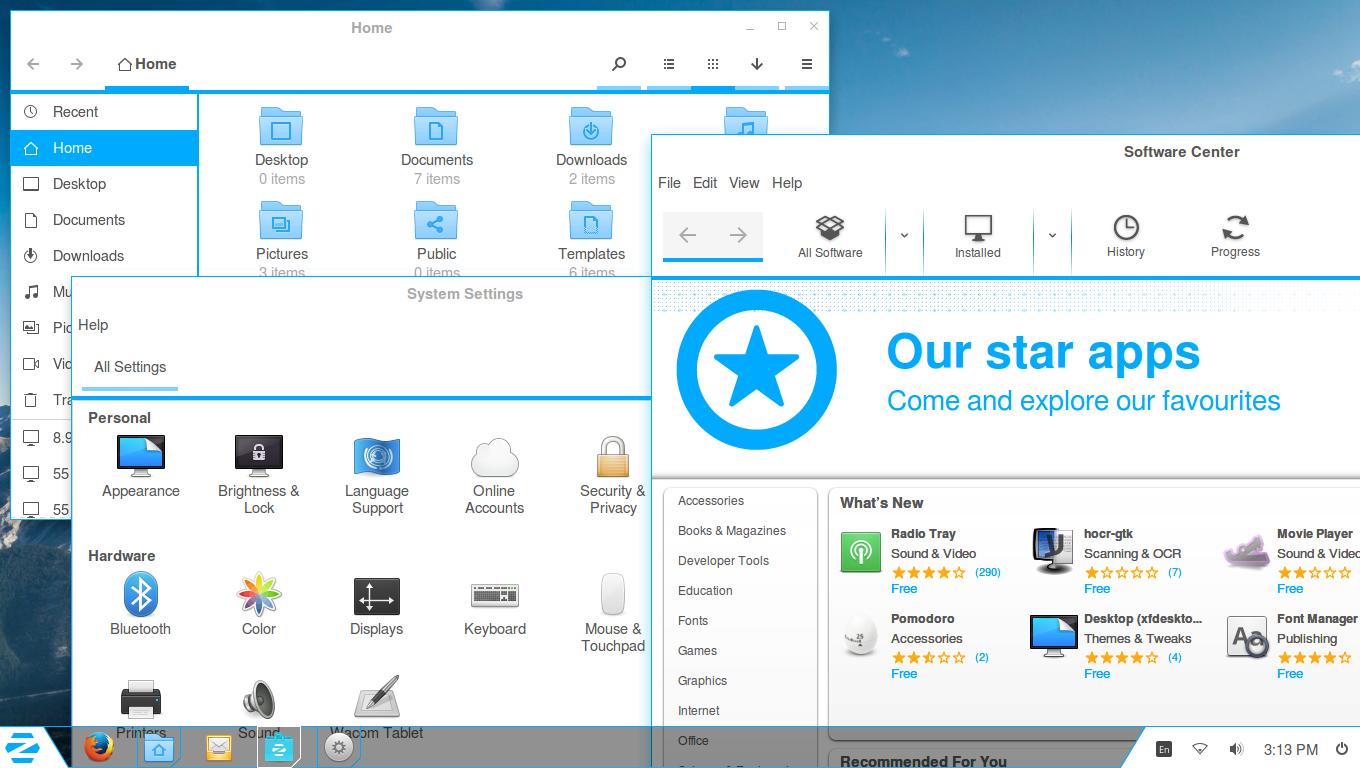
Task: Check Progress in Software Center
Action: pyautogui.click(x=1235, y=236)
